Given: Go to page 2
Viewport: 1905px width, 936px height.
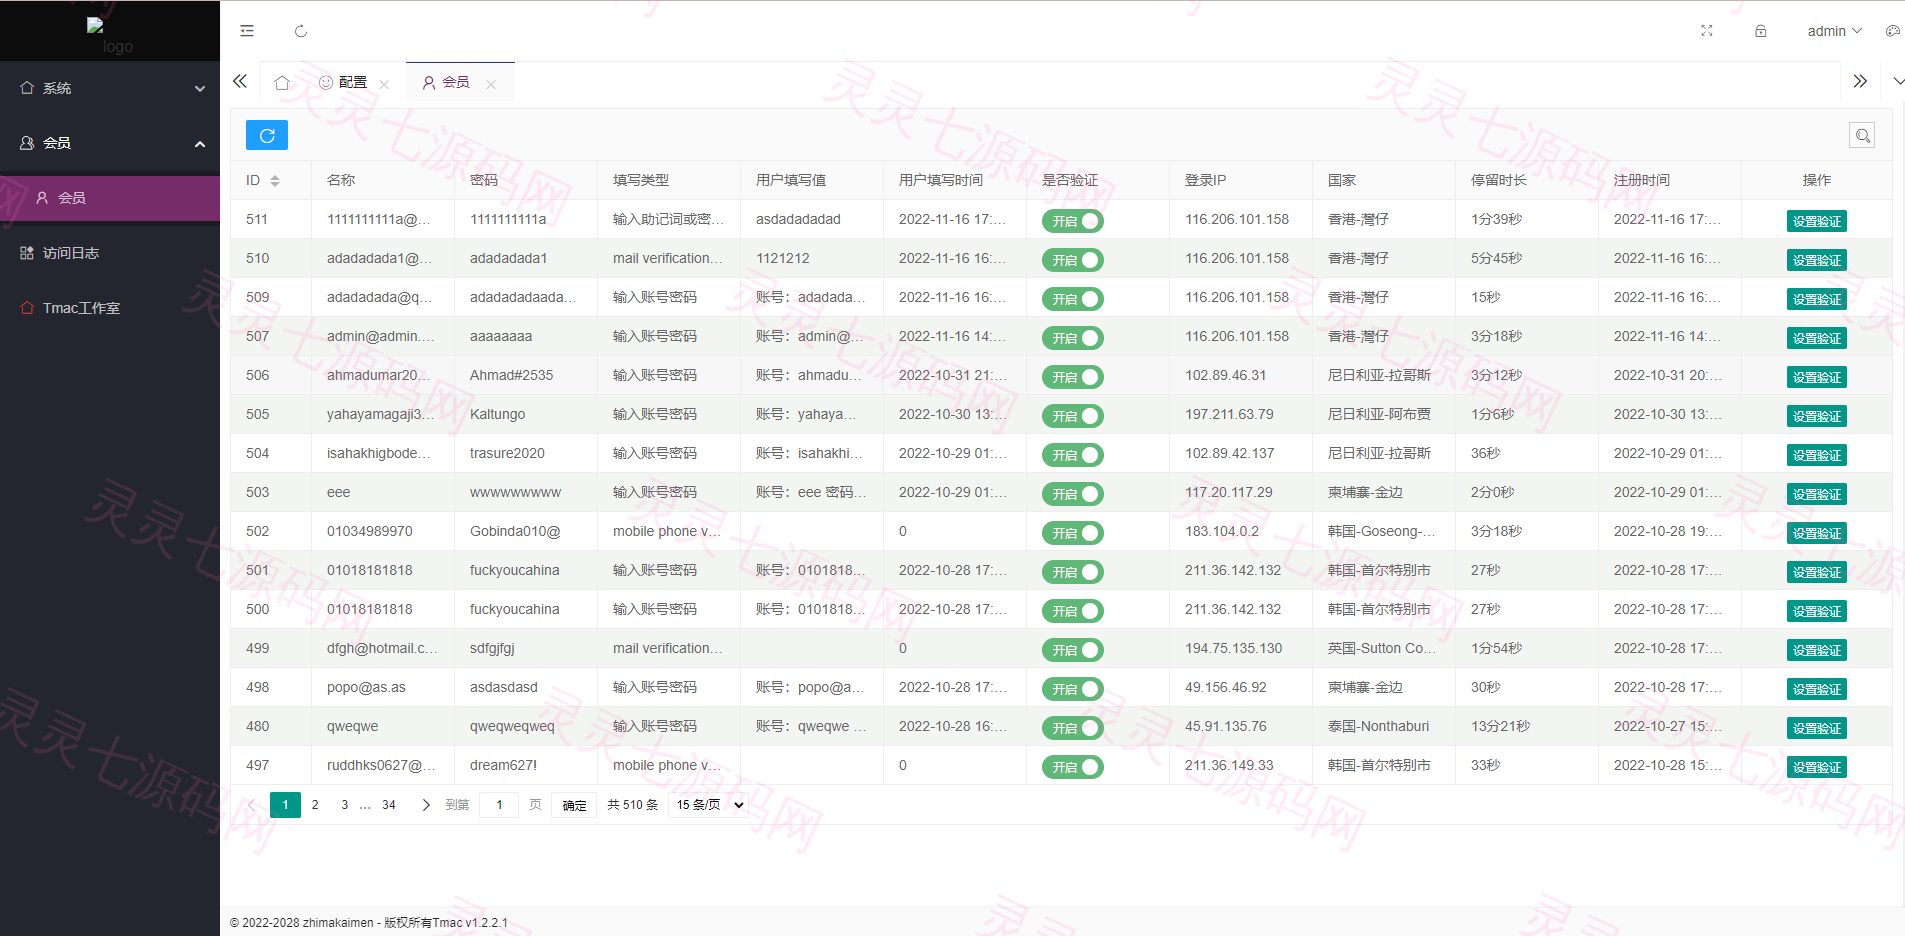Looking at the screenshot, I should click(x=315, y=805).
